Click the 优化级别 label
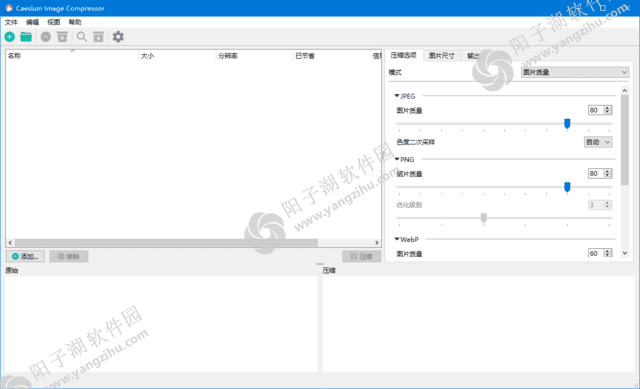Screen dimensions: 640x389 point(409,205)
